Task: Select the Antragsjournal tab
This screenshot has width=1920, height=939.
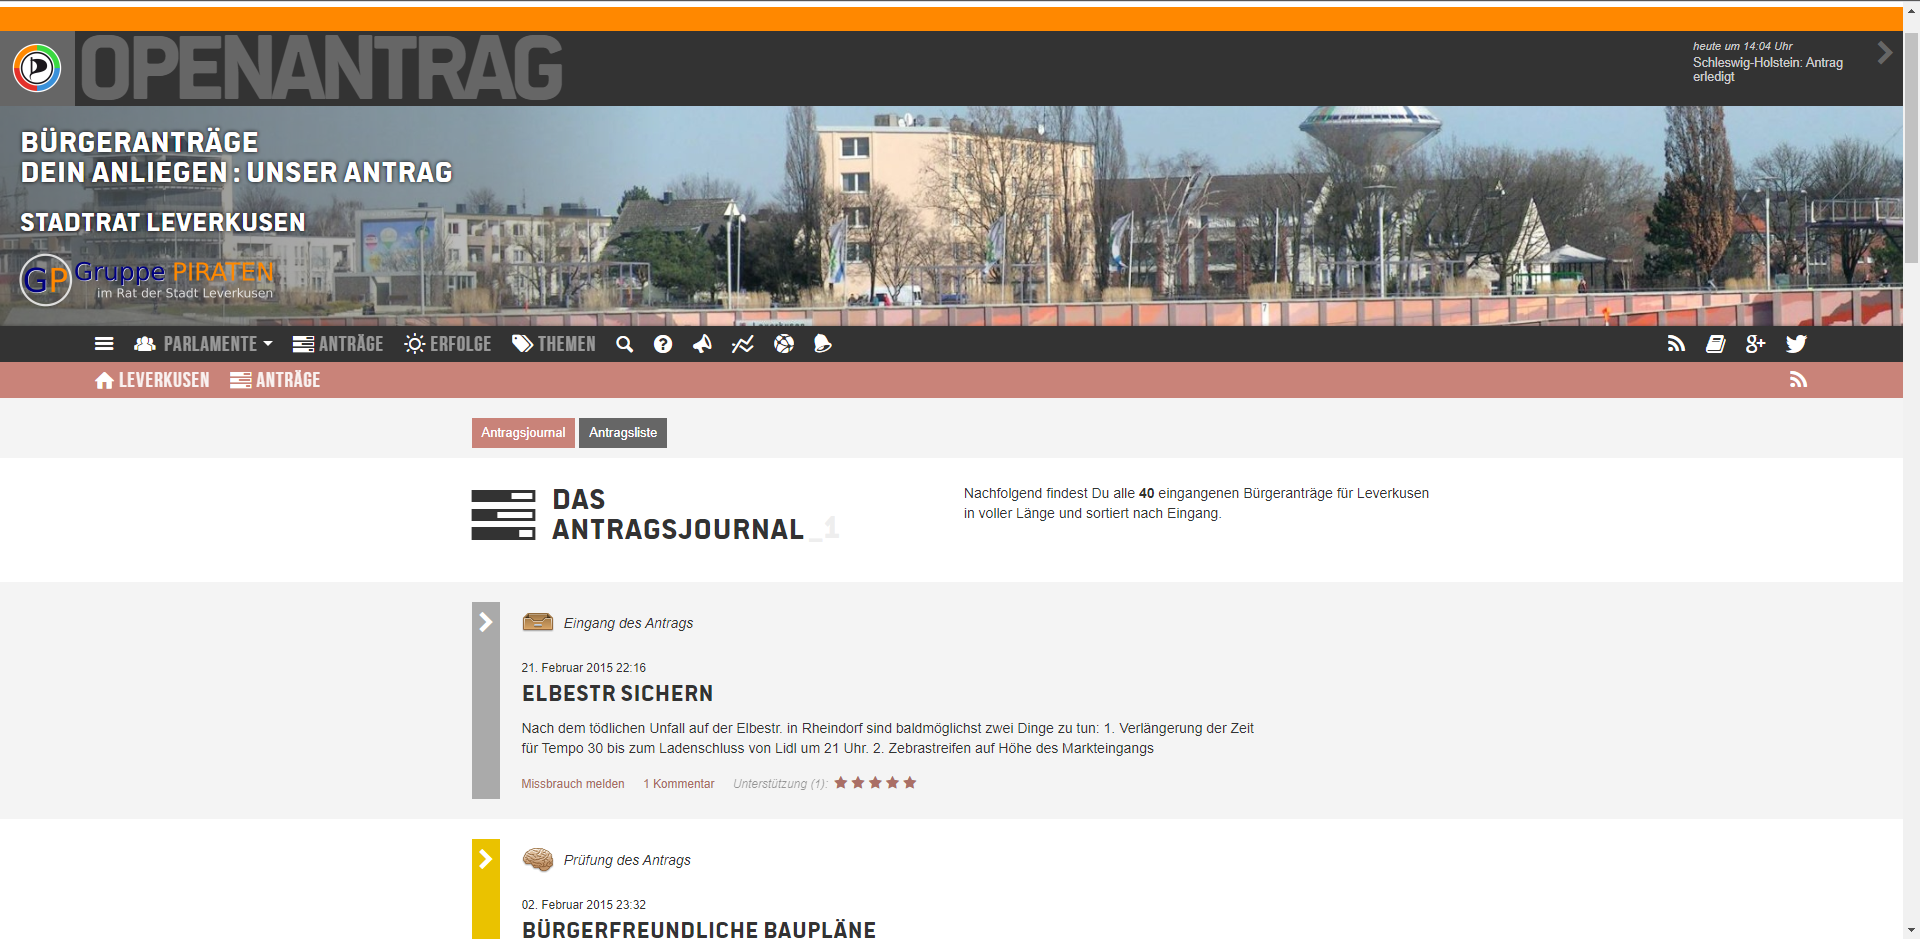Action: pyautogui.click(x=523, y=433)
